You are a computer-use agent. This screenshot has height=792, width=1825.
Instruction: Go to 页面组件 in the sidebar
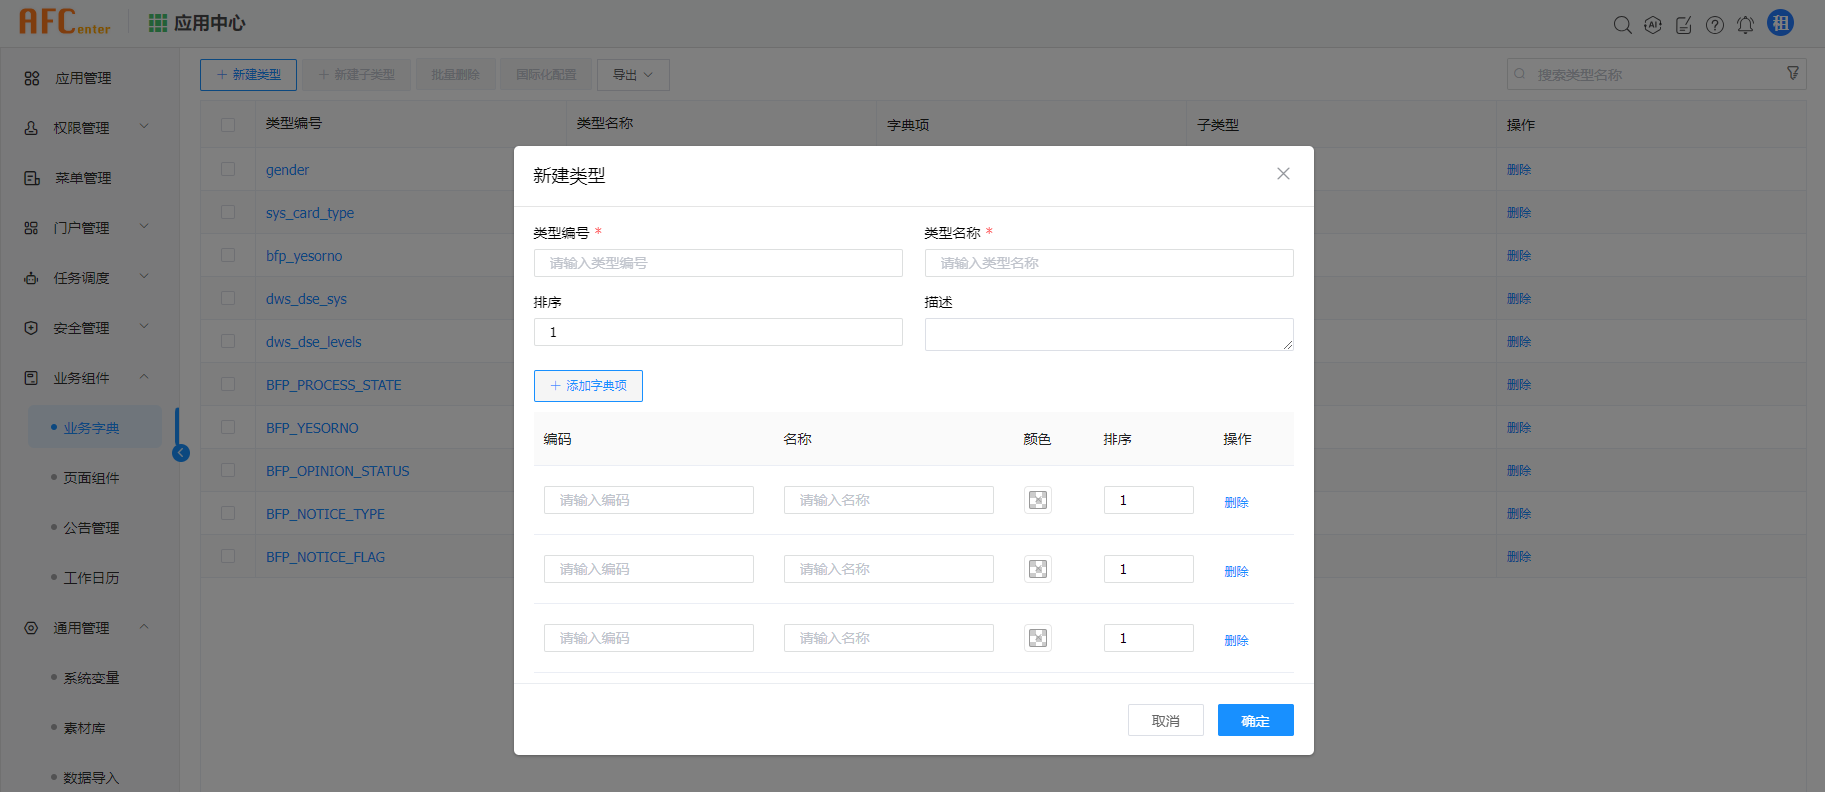coord(91,478)
